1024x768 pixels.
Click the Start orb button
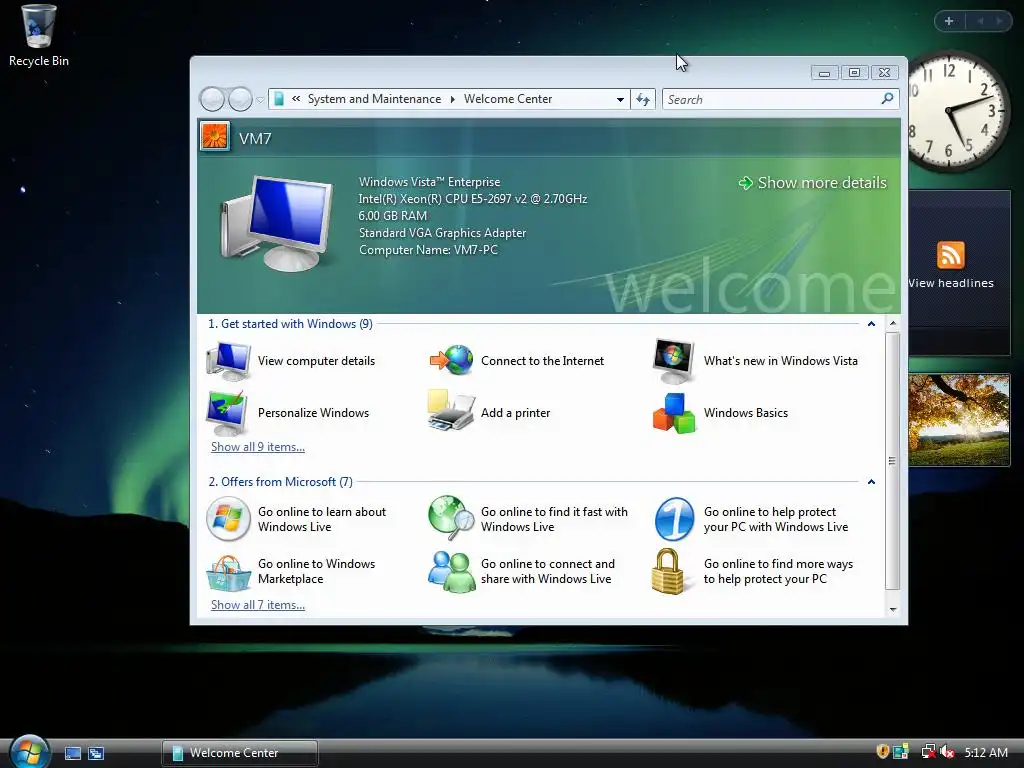(29, 752)
